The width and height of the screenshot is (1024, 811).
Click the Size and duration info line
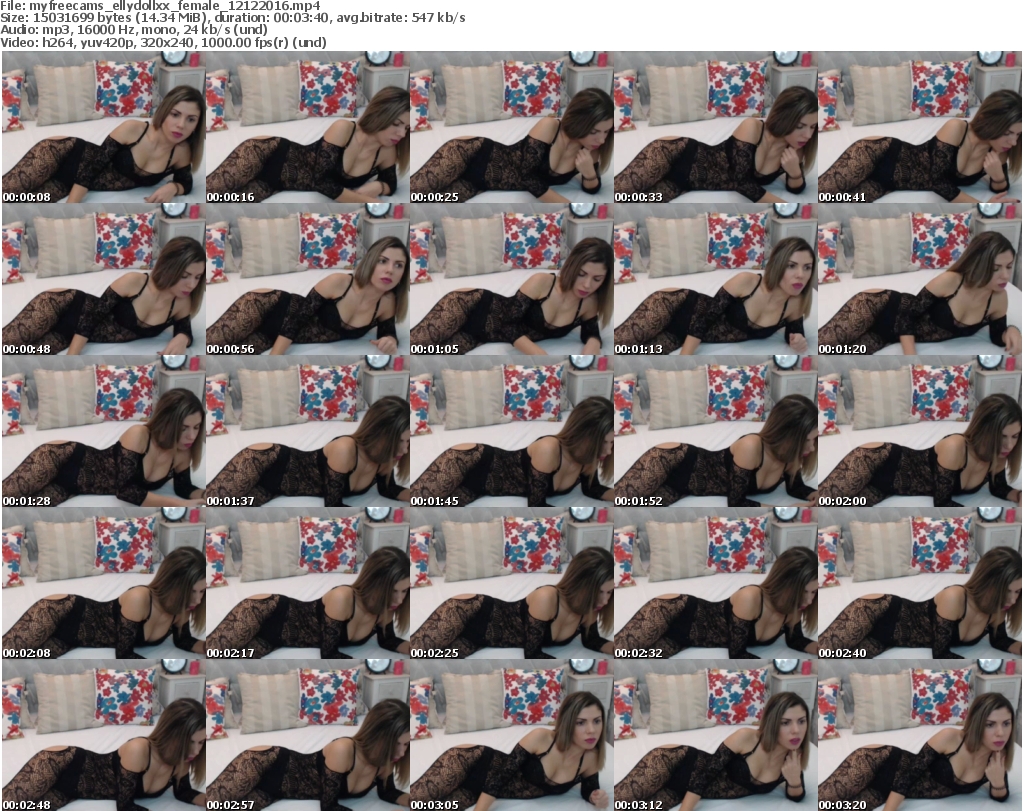[x=232, y=18]
